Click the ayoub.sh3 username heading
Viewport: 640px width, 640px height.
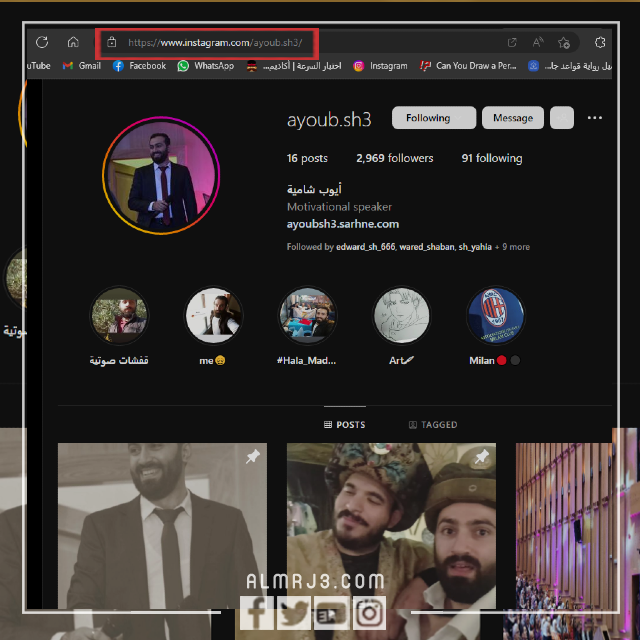[329, 120]
